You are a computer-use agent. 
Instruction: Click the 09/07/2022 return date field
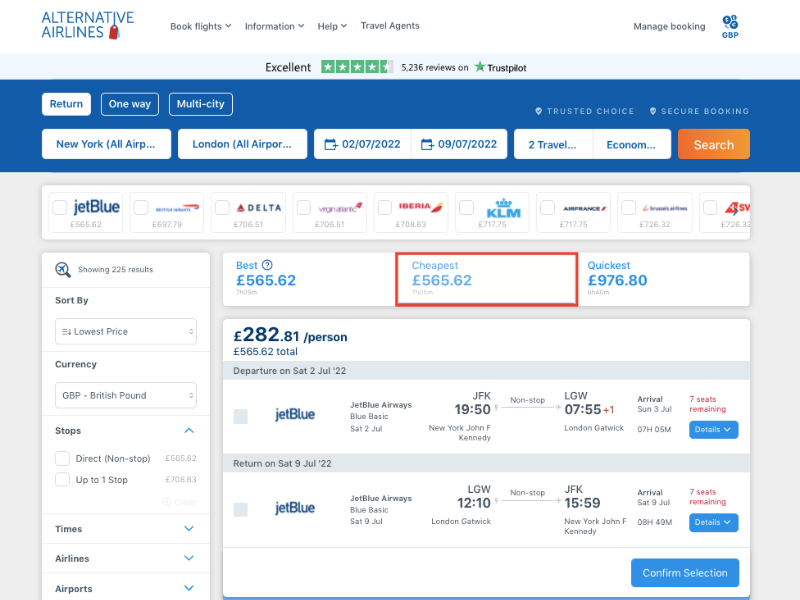pos(459,144)
